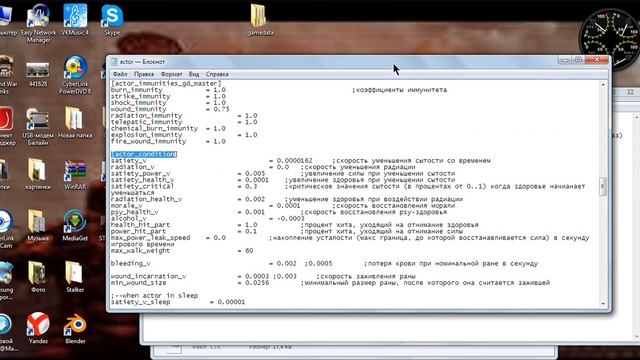The width and height of the screenshot is (640, 360).
Task: Click the Notepad scrollbar up arrow
Action: pyautogui.click(x=603, y=84)
